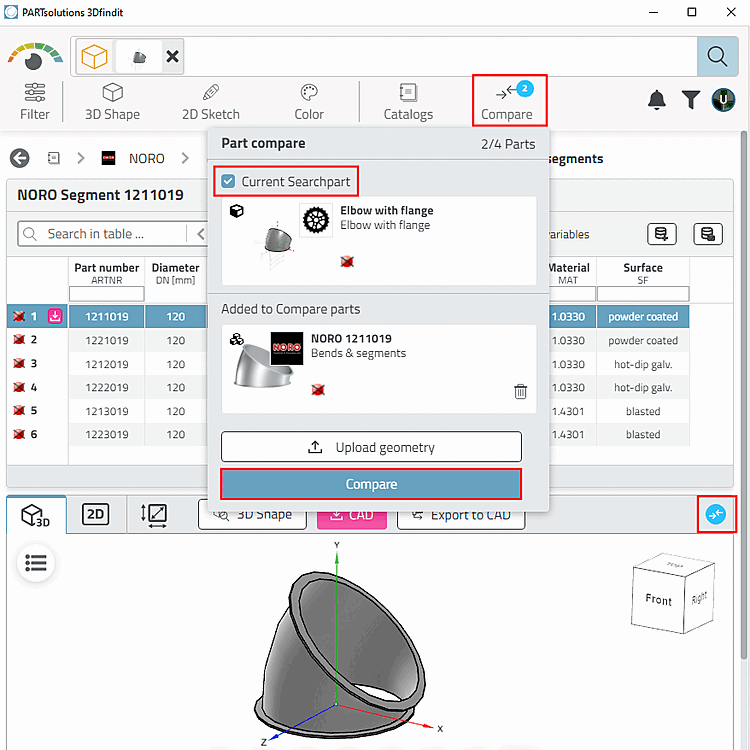Select the 2D Sketch search mode

[x=211, y=101]
